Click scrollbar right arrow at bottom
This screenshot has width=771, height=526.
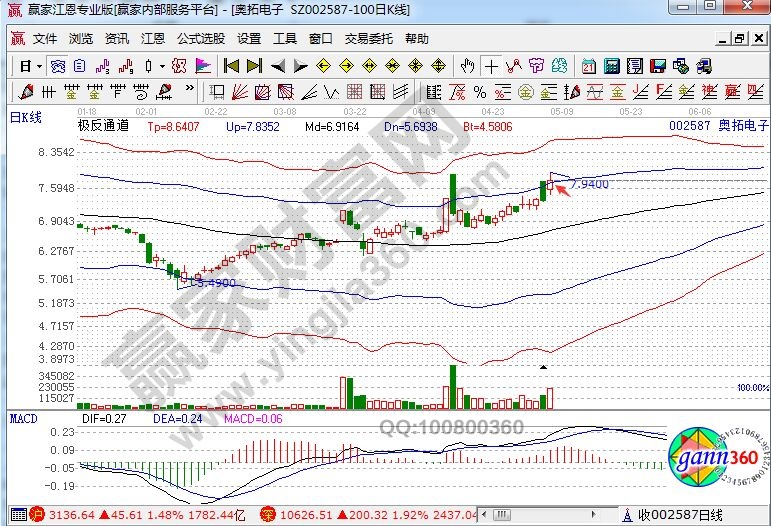pyautogui.click(x=594, y=515)
